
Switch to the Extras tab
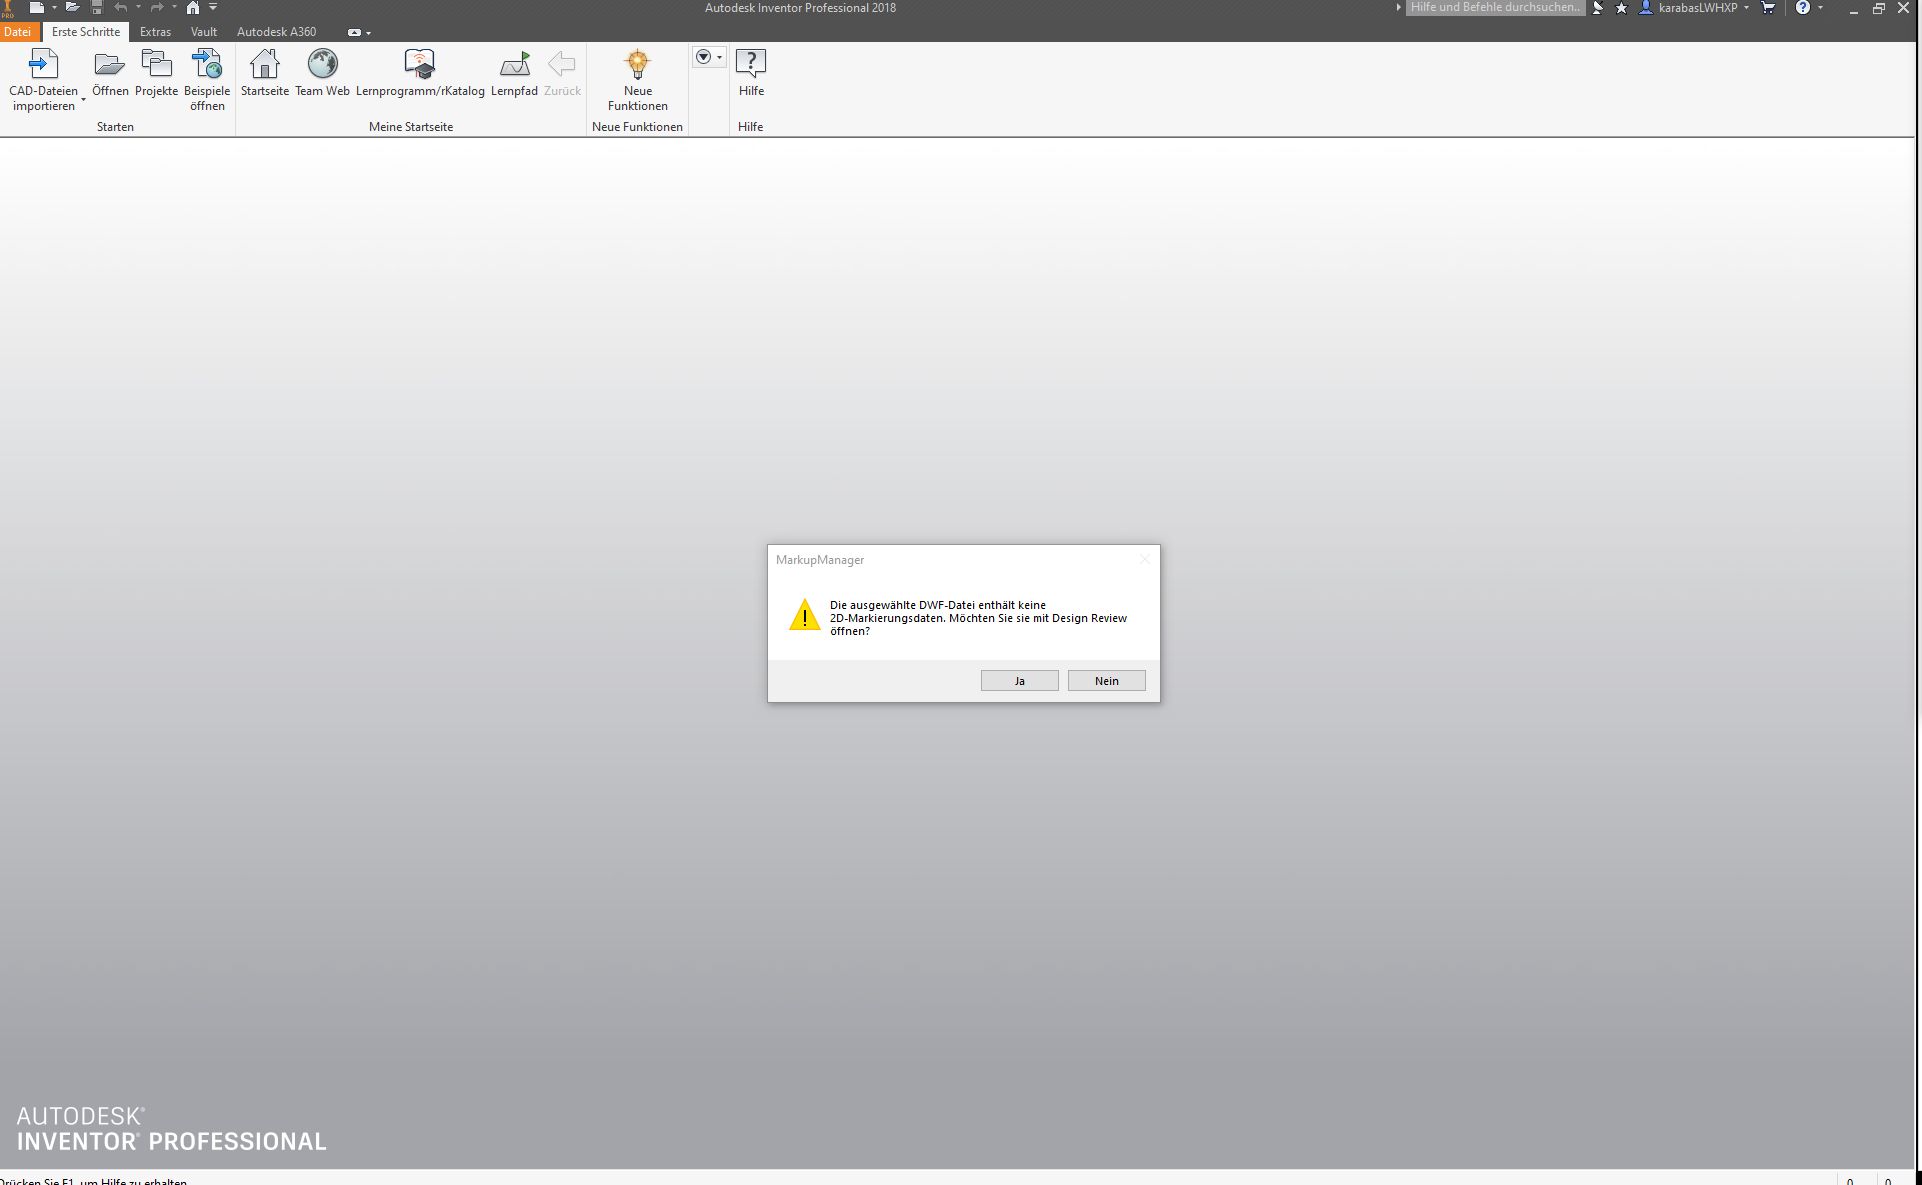coord(155,32)
